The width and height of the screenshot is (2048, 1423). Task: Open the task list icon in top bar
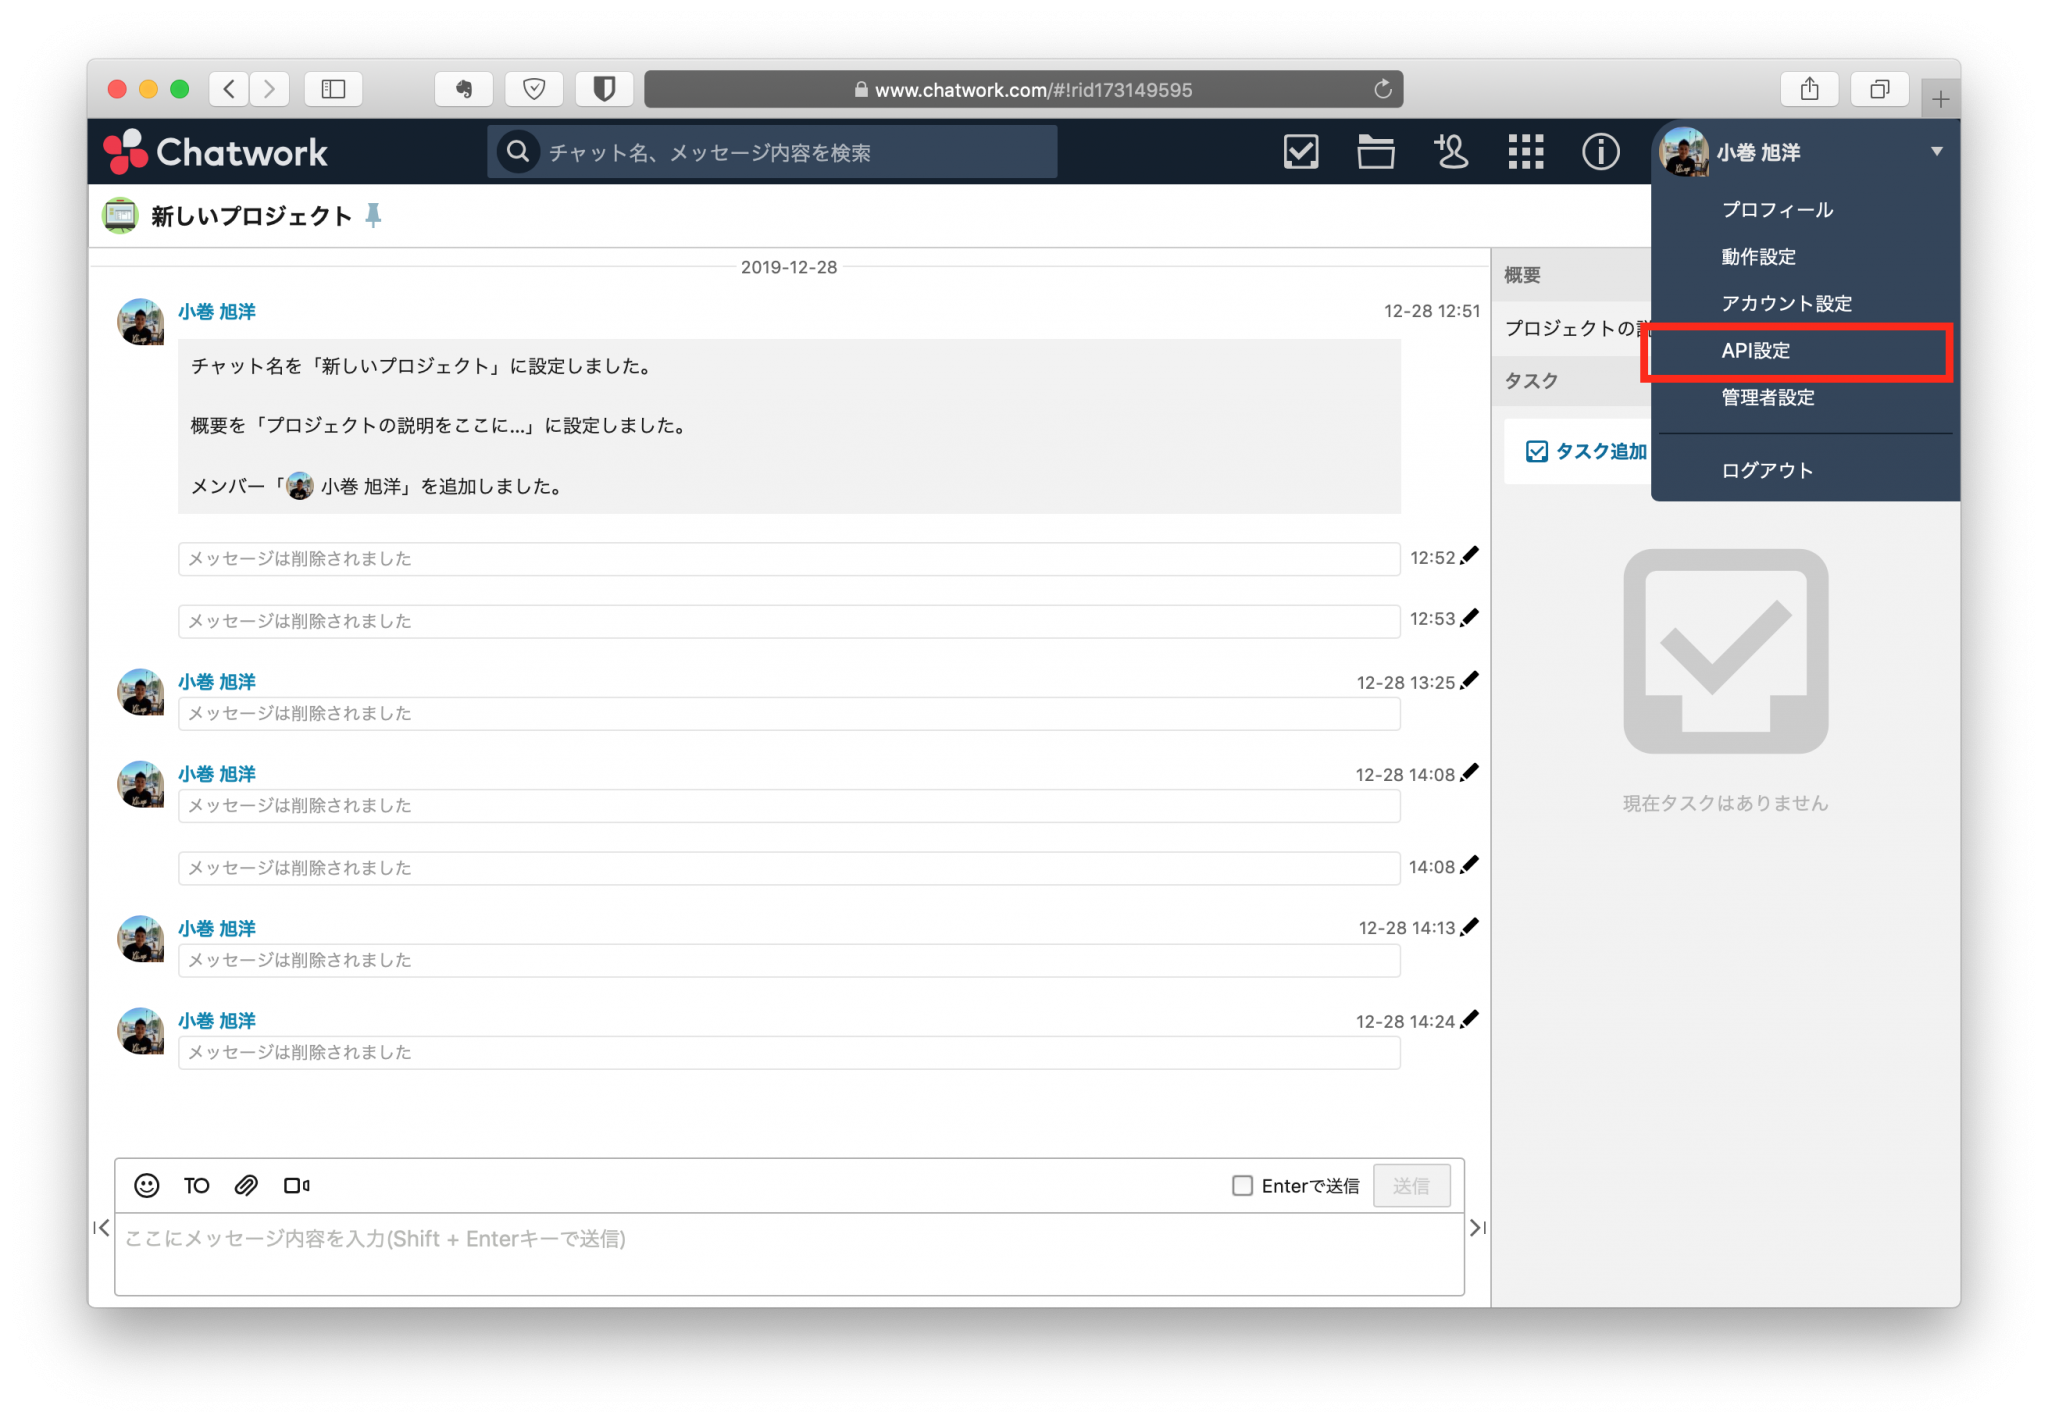pyautogui.click(x=1300, y=152)
